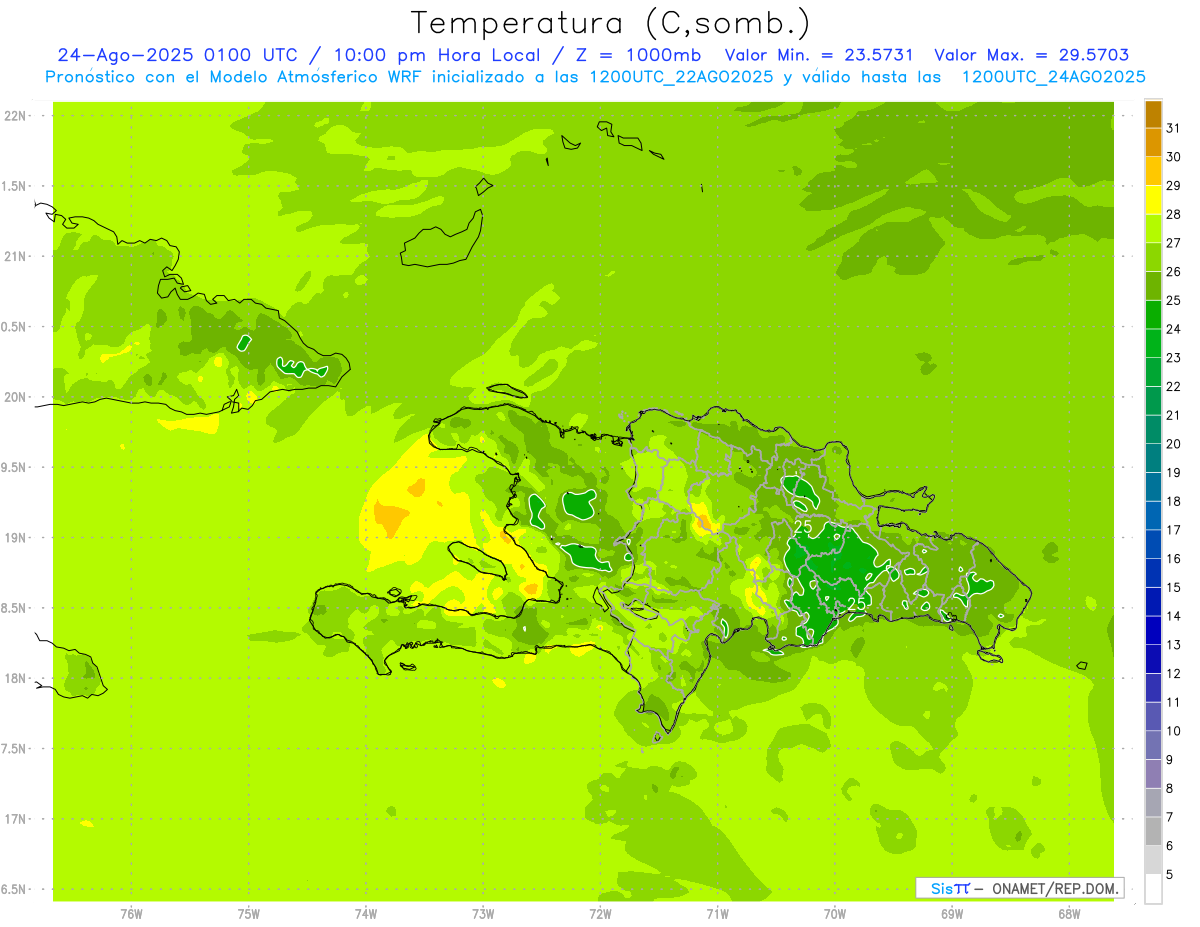Click the orange legend swatch between 29 and 30
Image resolution: width=1200 pixels, height=927 pixels.
(x=1153, y=171)
